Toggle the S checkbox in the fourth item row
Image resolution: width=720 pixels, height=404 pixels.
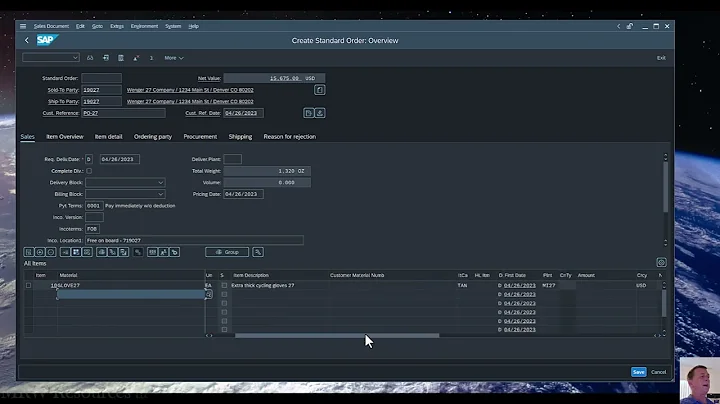click(x=224, y=312)
